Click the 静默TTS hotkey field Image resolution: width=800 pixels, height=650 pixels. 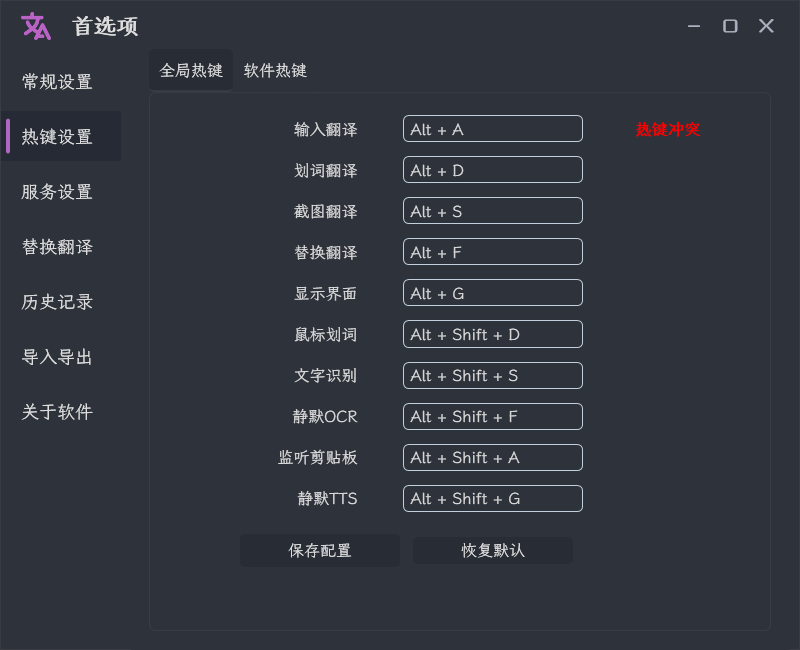493,498
